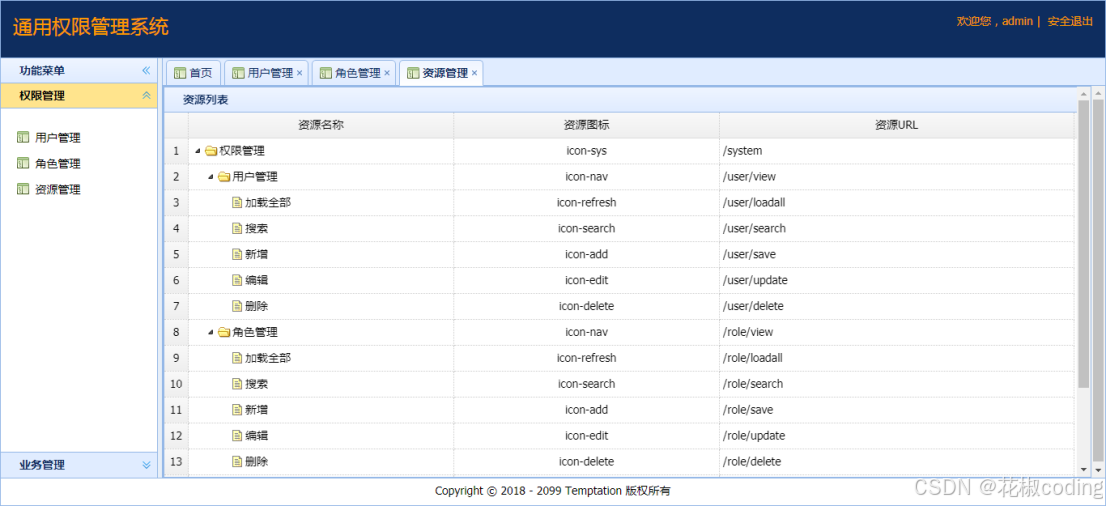This screenshot has height=507, width=1107.
Task: Open 角色管理 from the sidebar menu
Action: tap(57, 163)
